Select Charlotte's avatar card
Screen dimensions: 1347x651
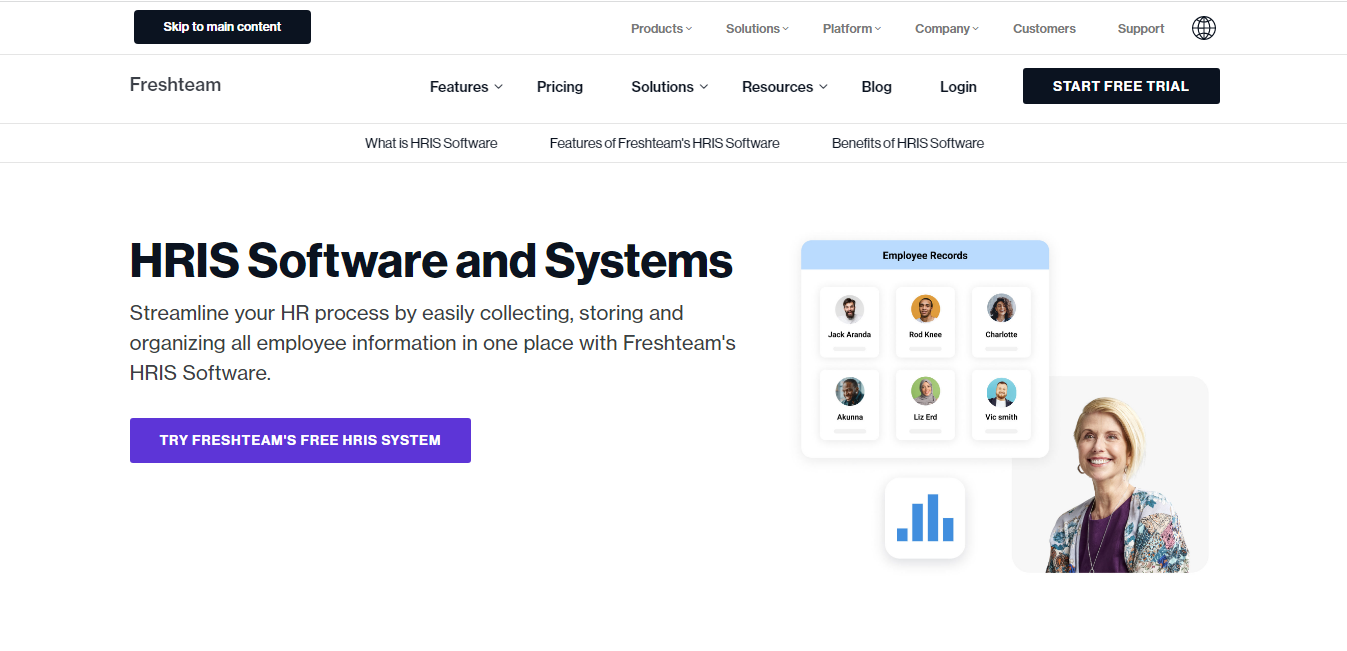(1001, 322)
